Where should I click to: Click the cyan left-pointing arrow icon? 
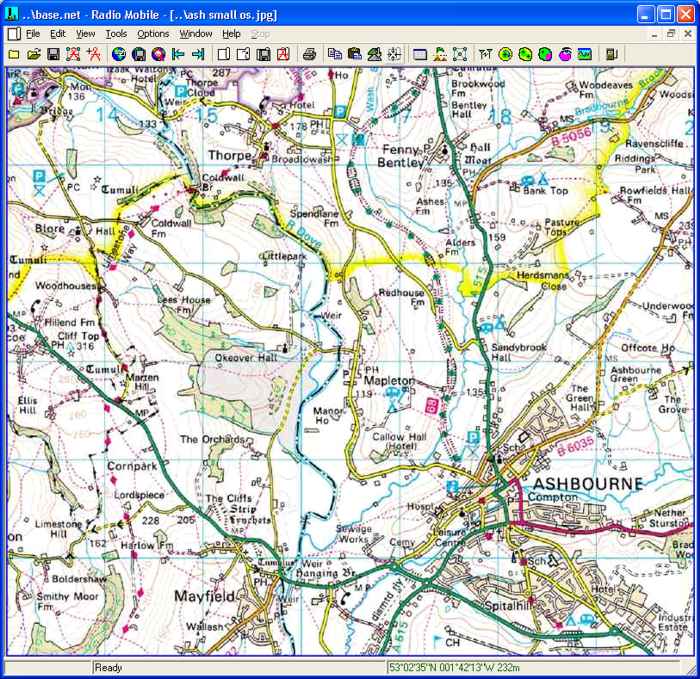click(178, 54)
